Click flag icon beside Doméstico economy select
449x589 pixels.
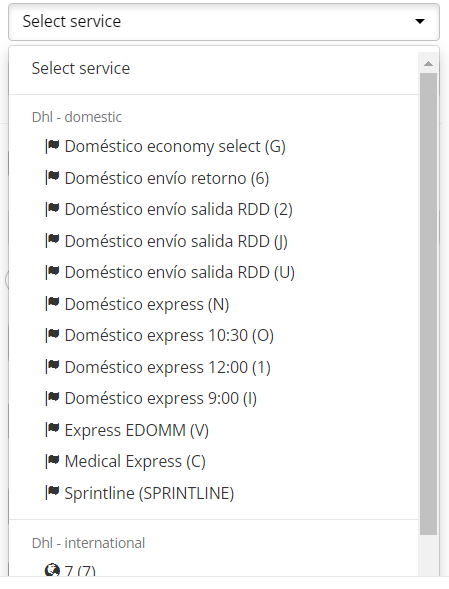pyautogui.click(x=52, y=146)
